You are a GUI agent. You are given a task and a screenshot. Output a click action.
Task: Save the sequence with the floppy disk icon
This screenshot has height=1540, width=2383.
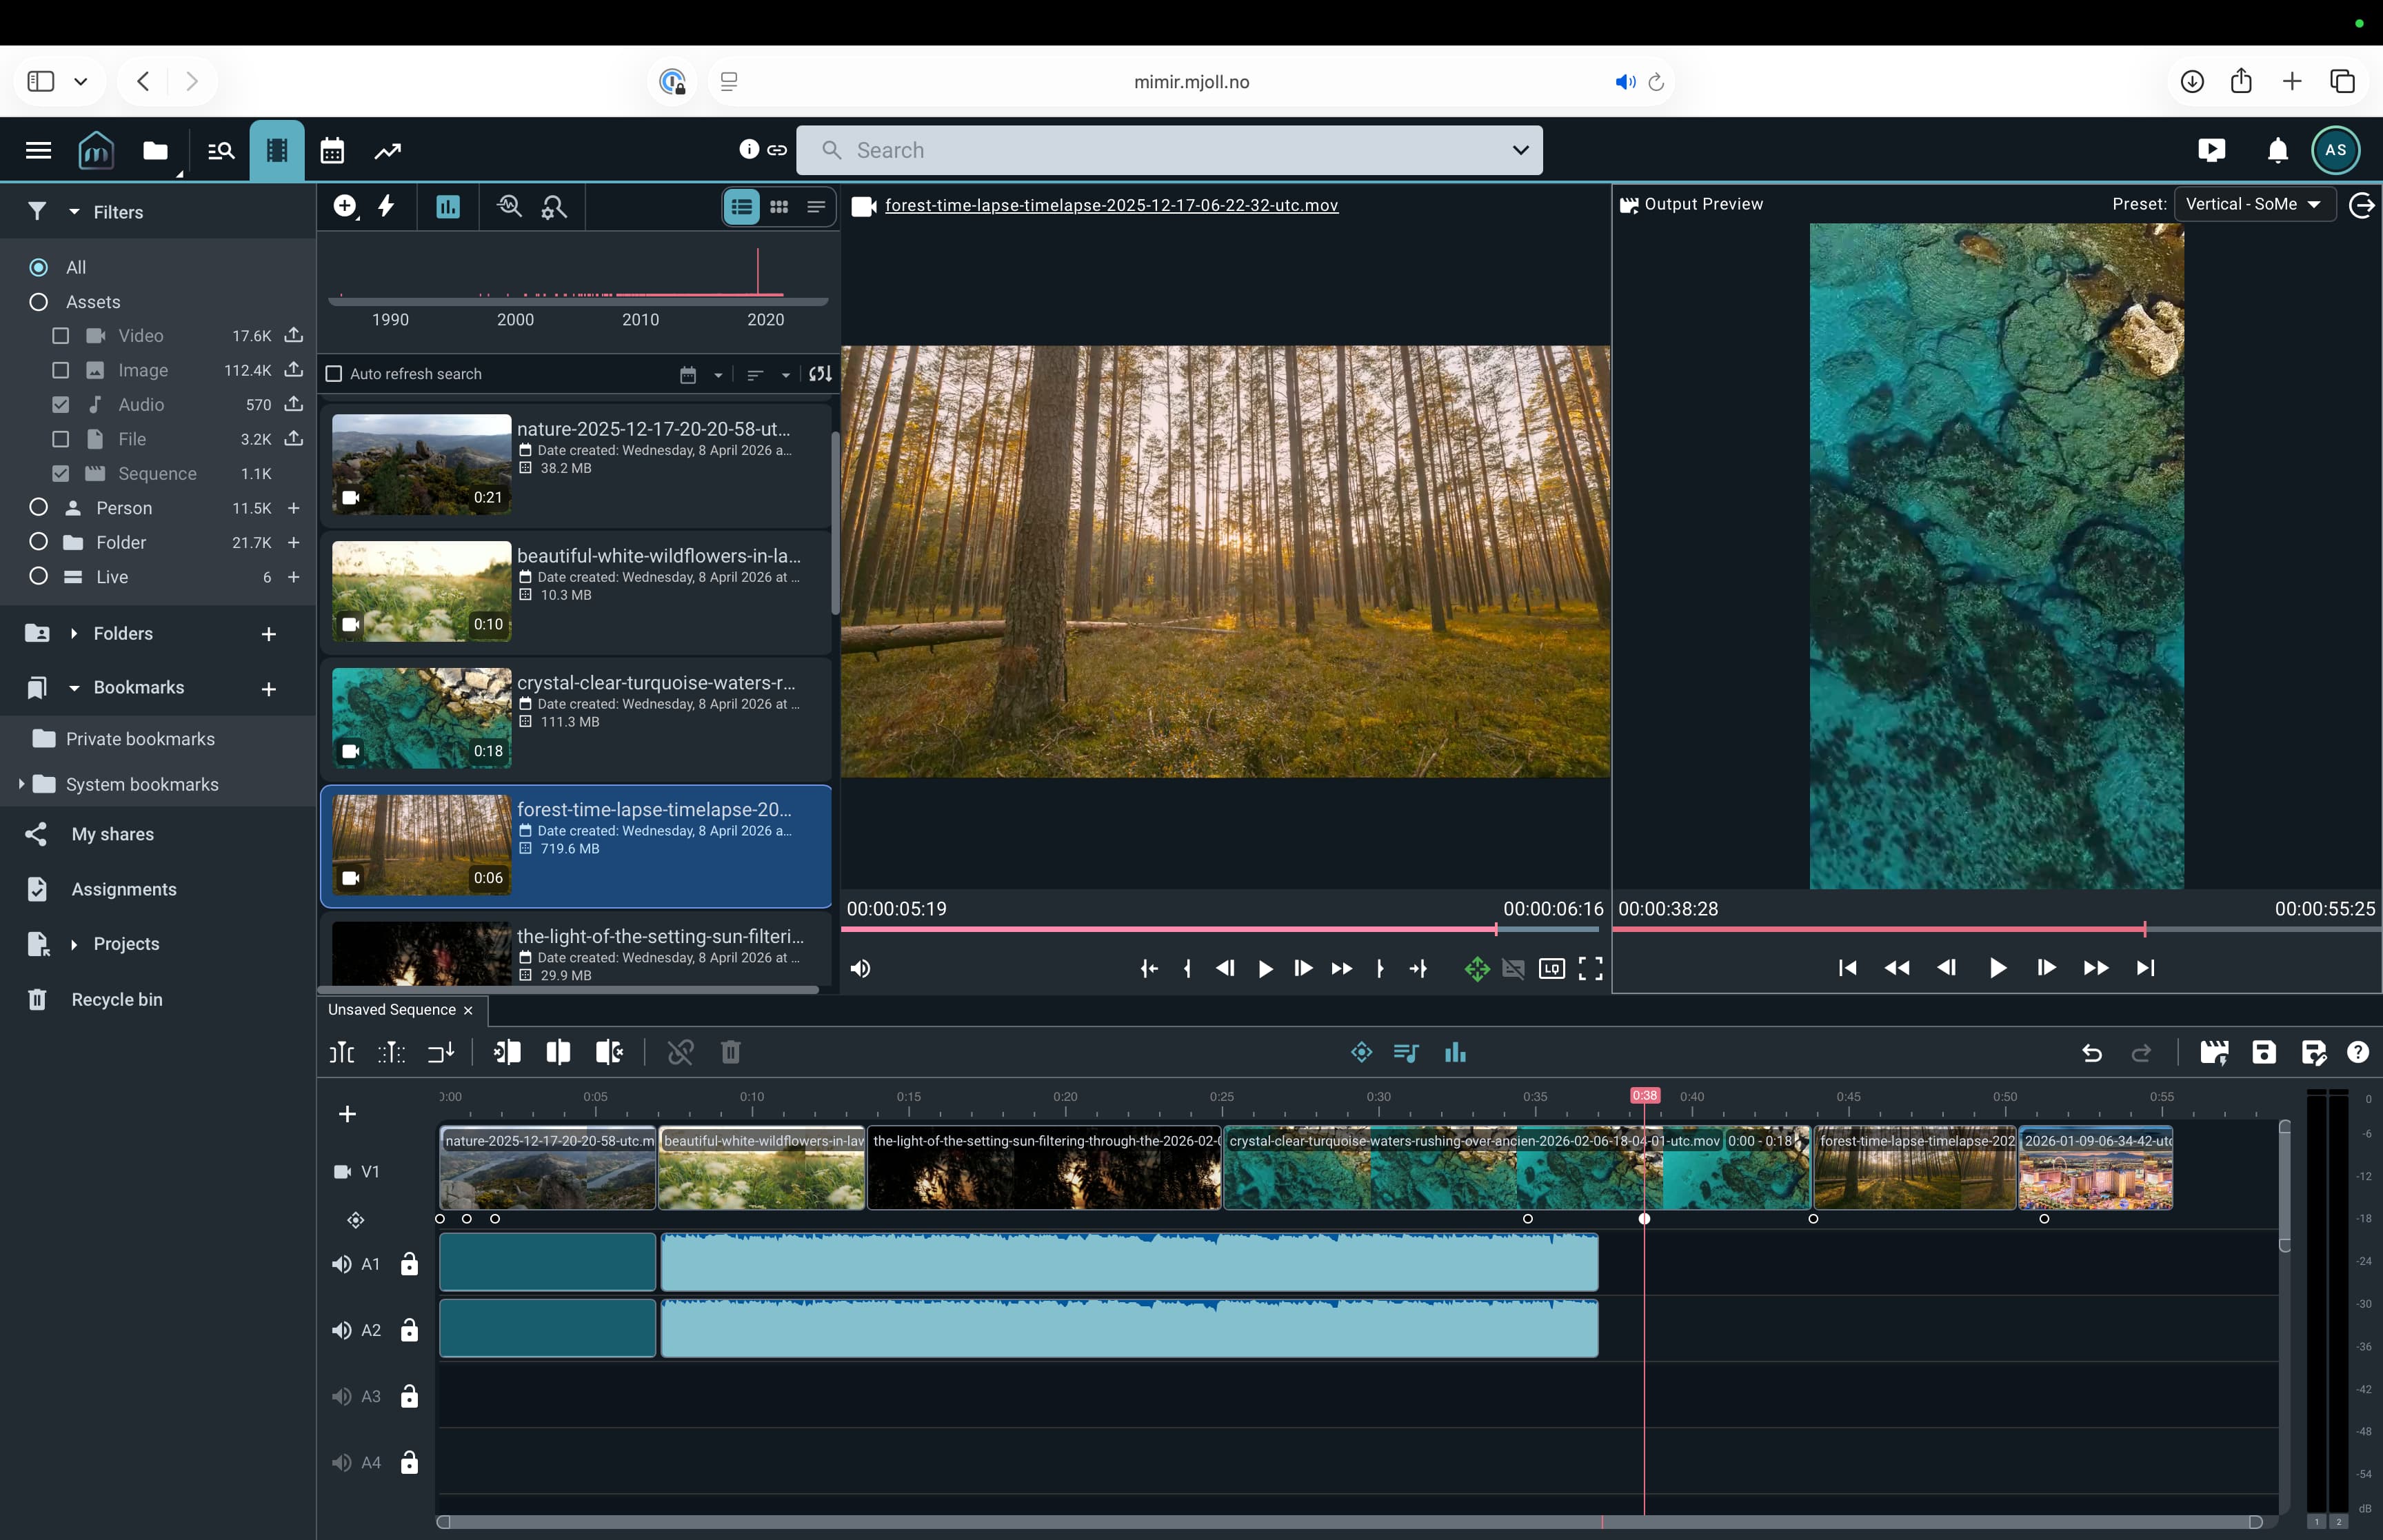point(2263,1052)
